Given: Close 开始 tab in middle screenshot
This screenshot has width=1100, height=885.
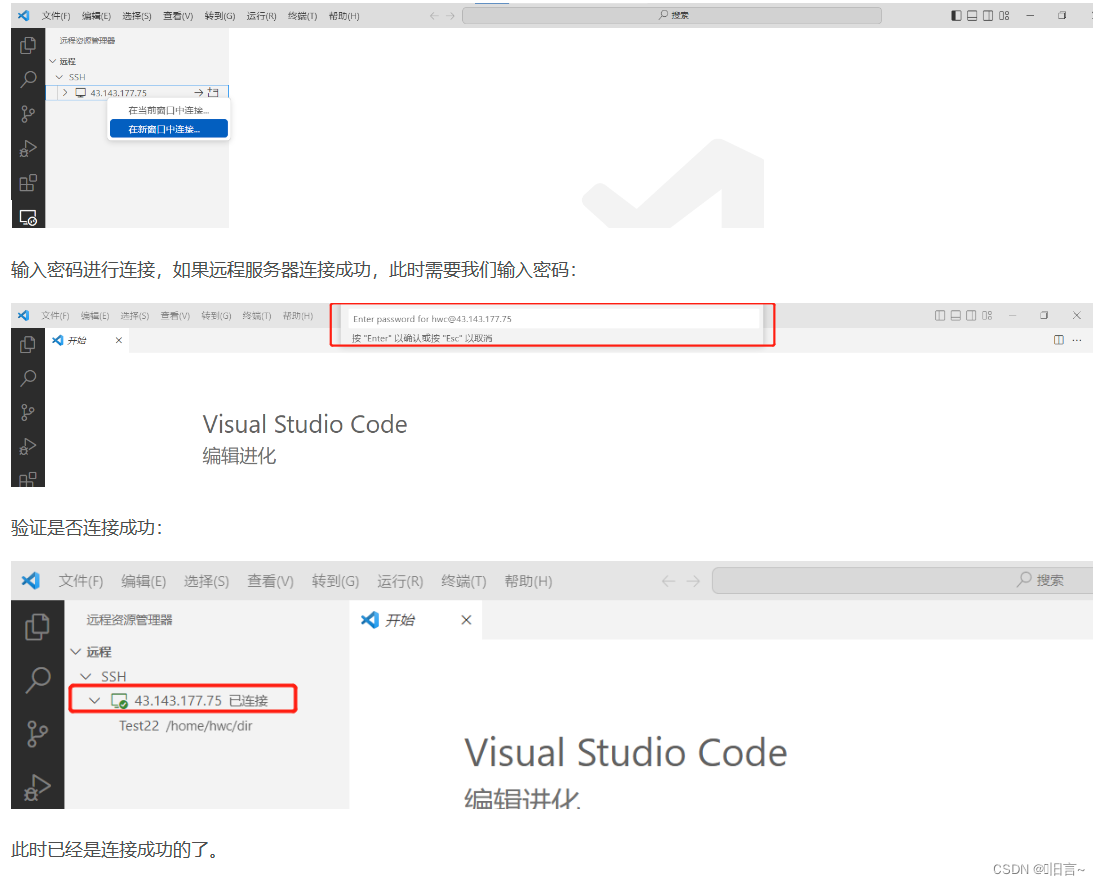Looking at the screenshot, I should [119, 340].
